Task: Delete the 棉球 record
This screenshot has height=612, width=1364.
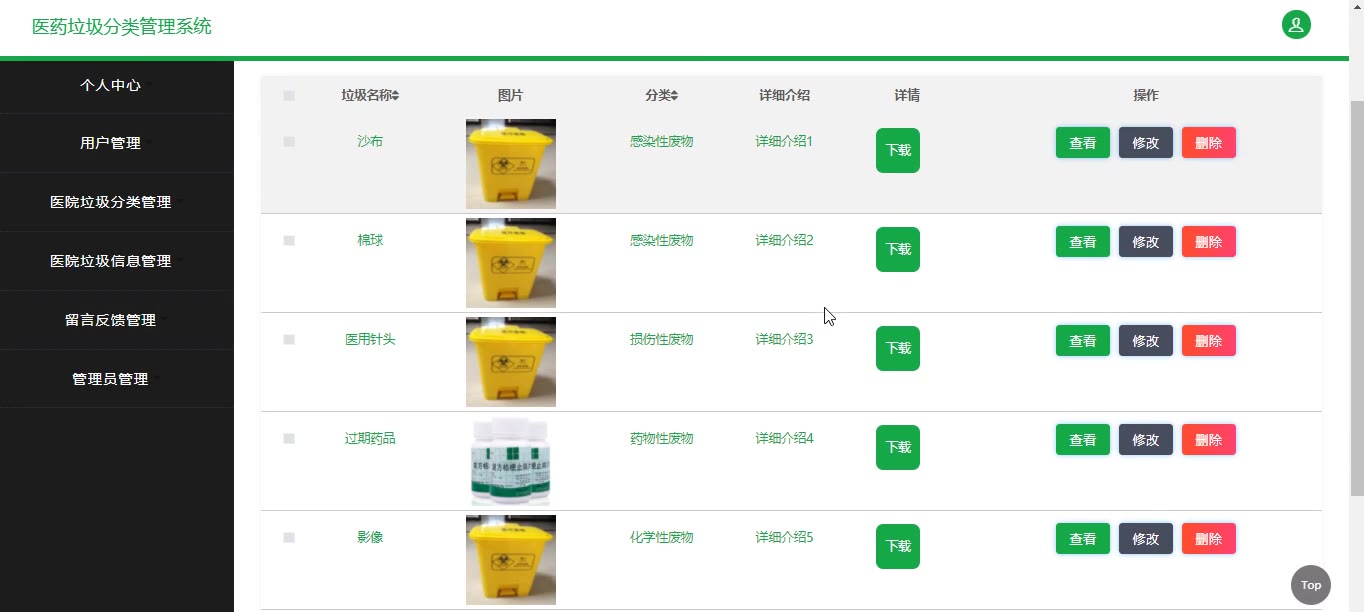Action: (1209, 242)
